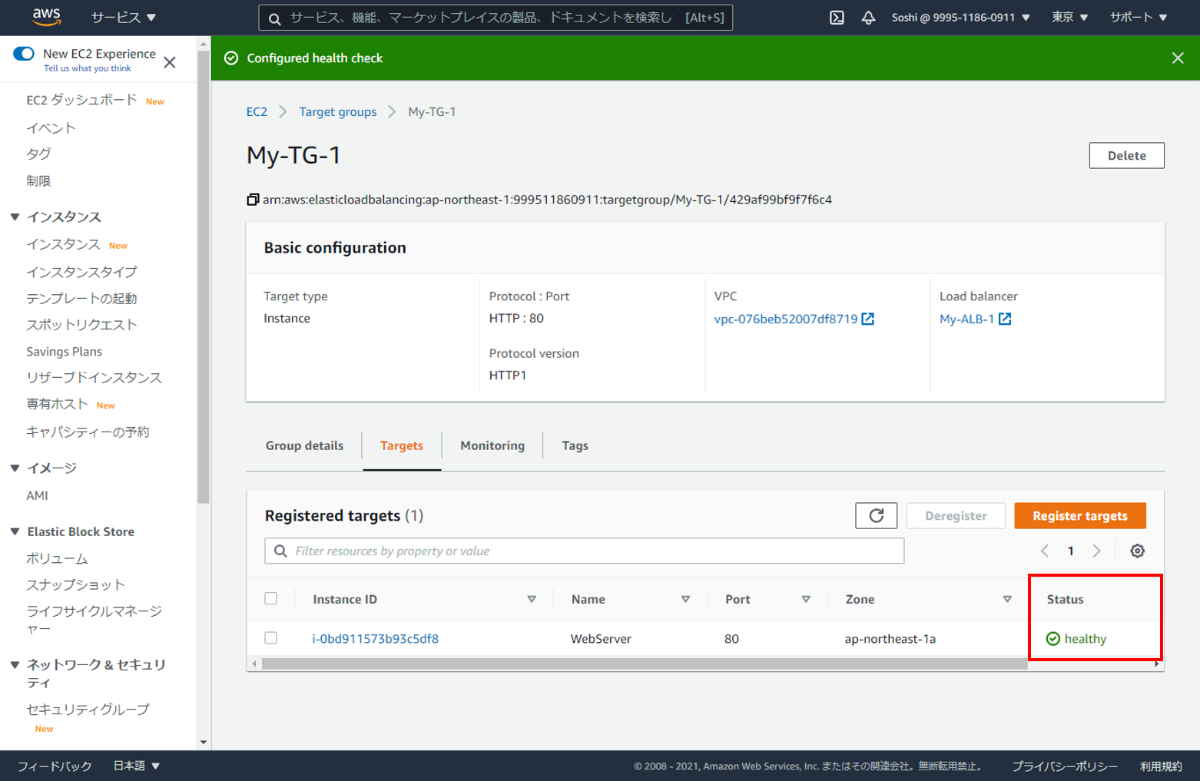Go to next page of targets
The image size is (1200, 781).
coord(1097,551)
